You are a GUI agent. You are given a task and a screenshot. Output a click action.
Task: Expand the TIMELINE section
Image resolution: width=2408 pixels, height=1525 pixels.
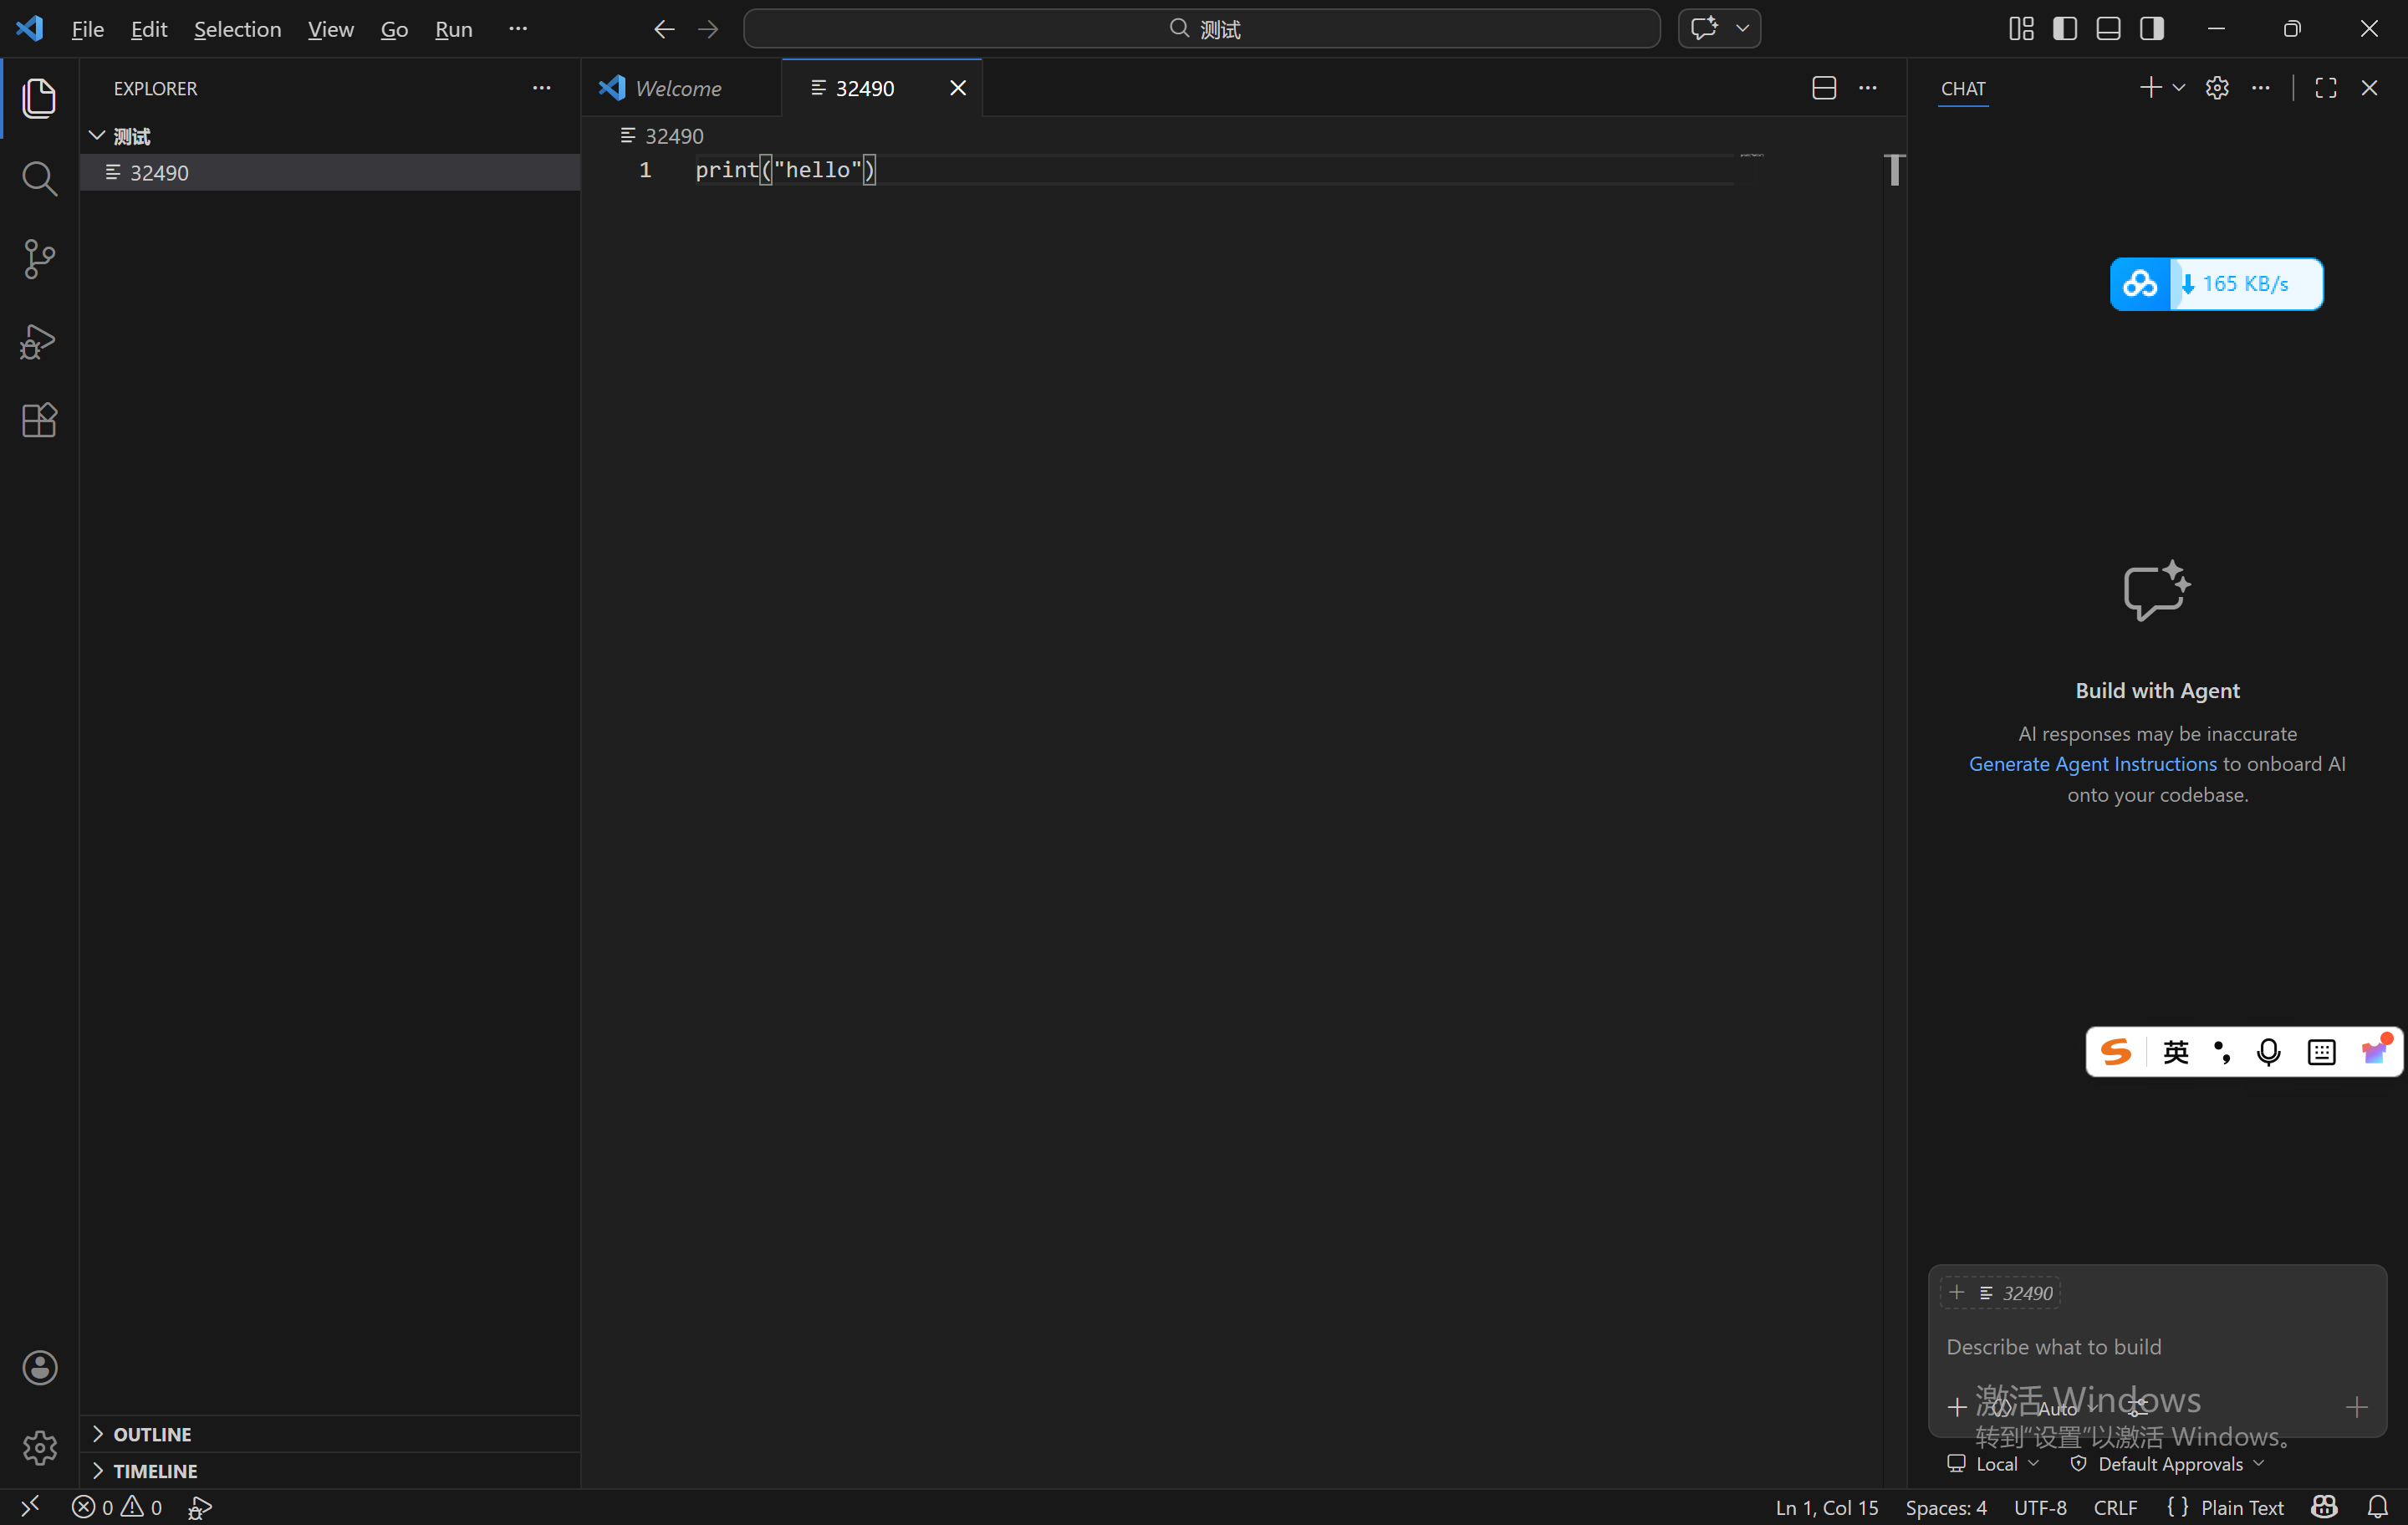[x=155, y=1470]
